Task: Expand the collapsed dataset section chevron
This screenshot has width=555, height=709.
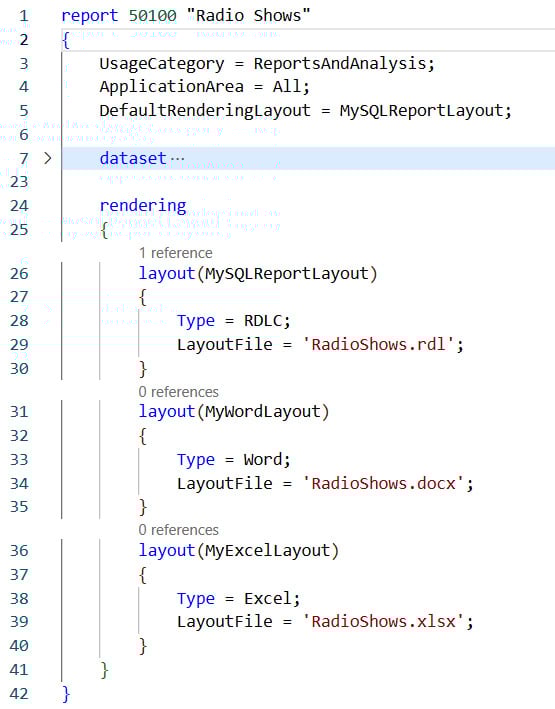Action: click(47, 158)
